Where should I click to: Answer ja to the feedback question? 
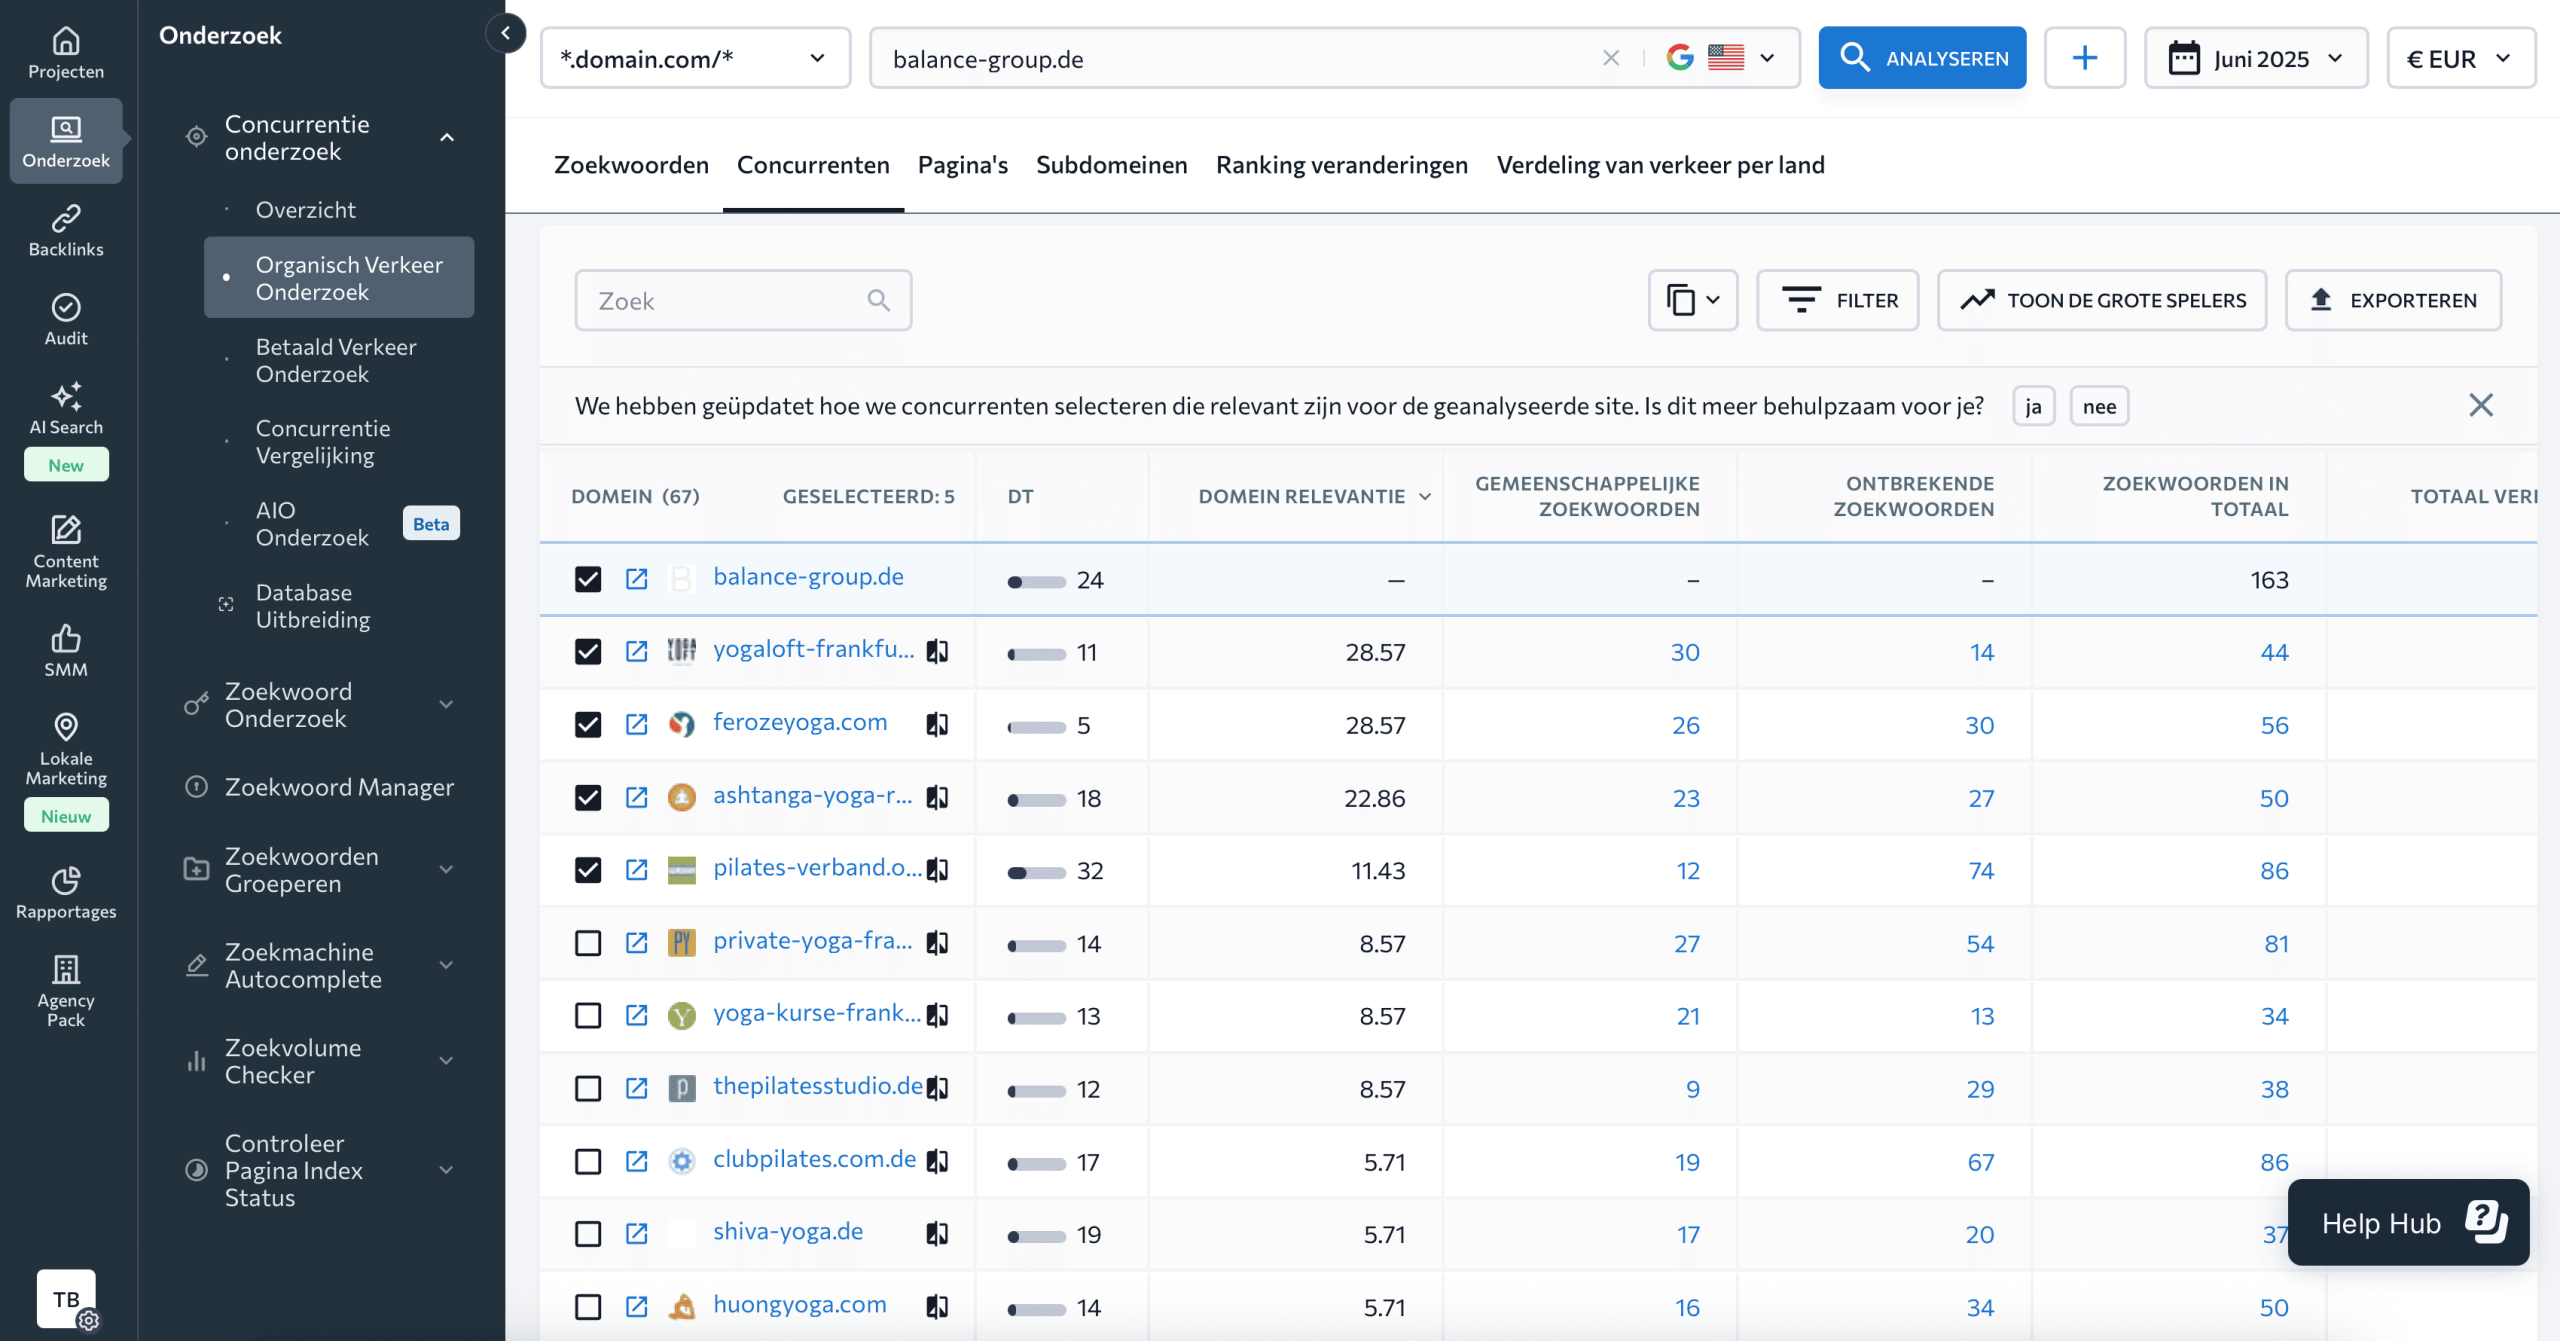click(2033, 406)
